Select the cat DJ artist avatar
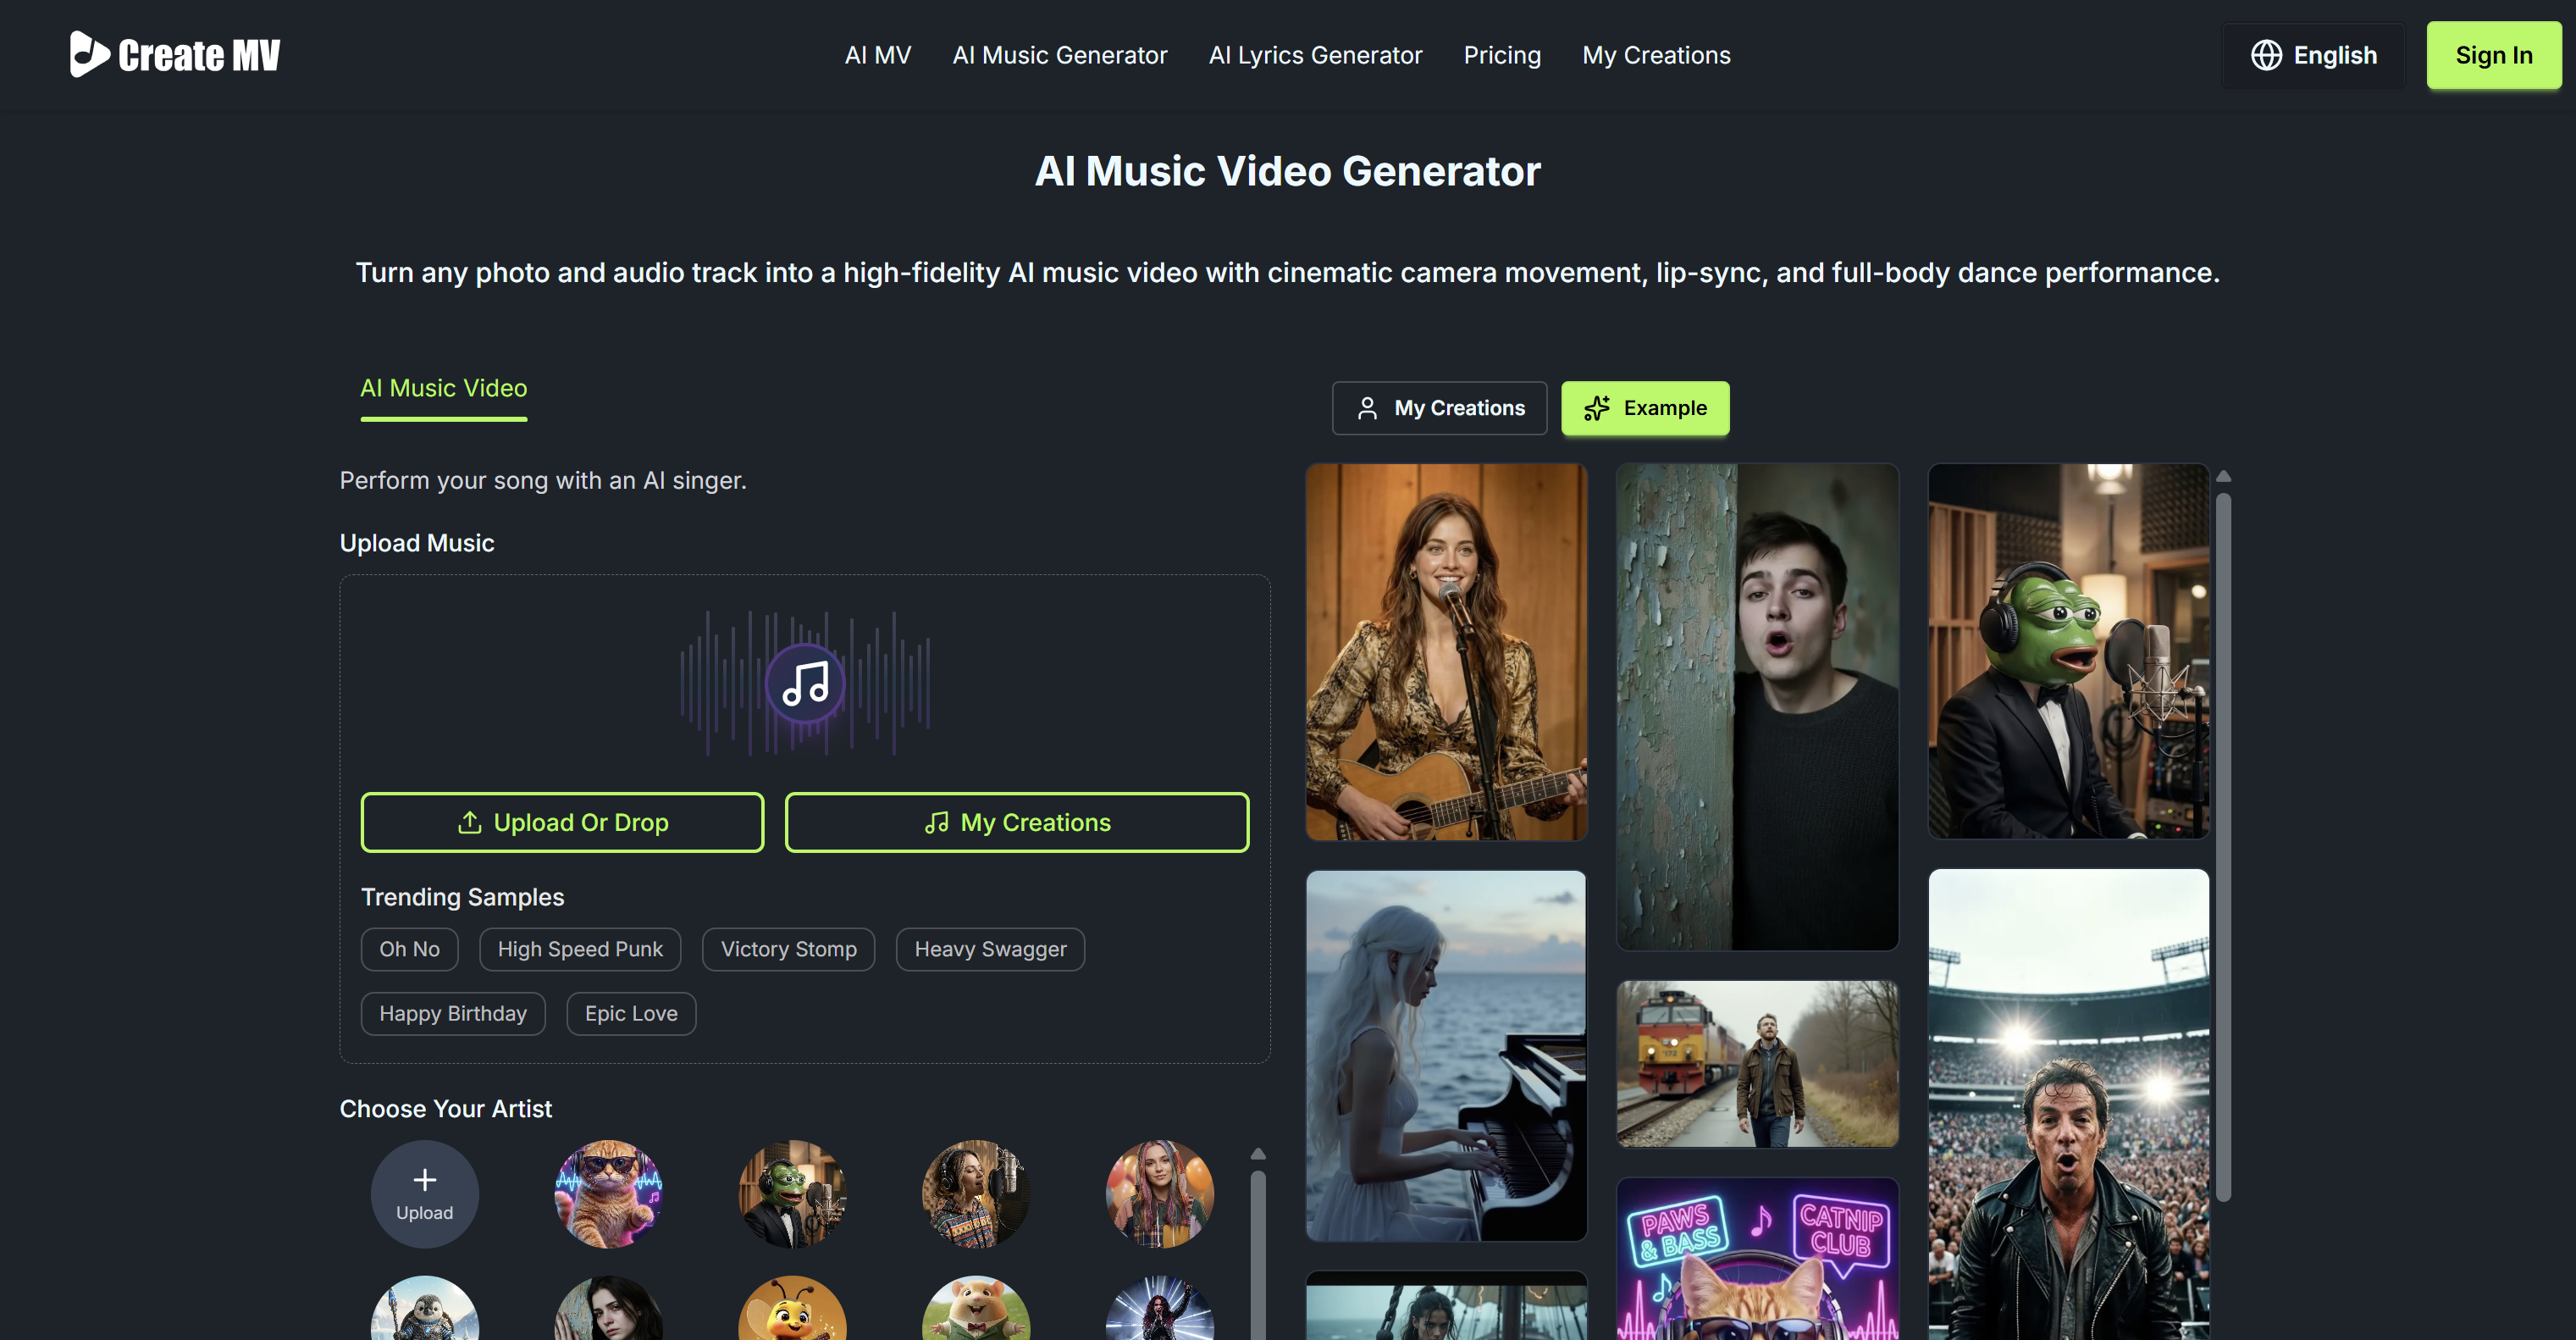 point(607,1193)
